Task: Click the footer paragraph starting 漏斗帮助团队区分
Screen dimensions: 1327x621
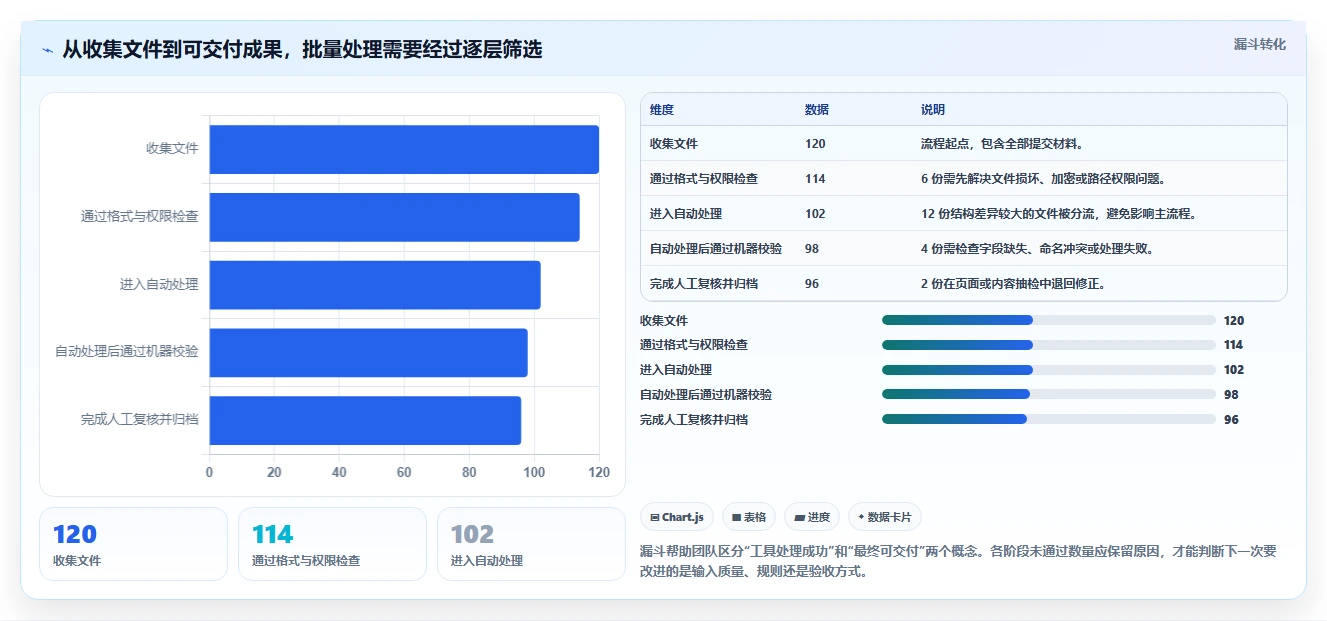Action: click(958, 561)
